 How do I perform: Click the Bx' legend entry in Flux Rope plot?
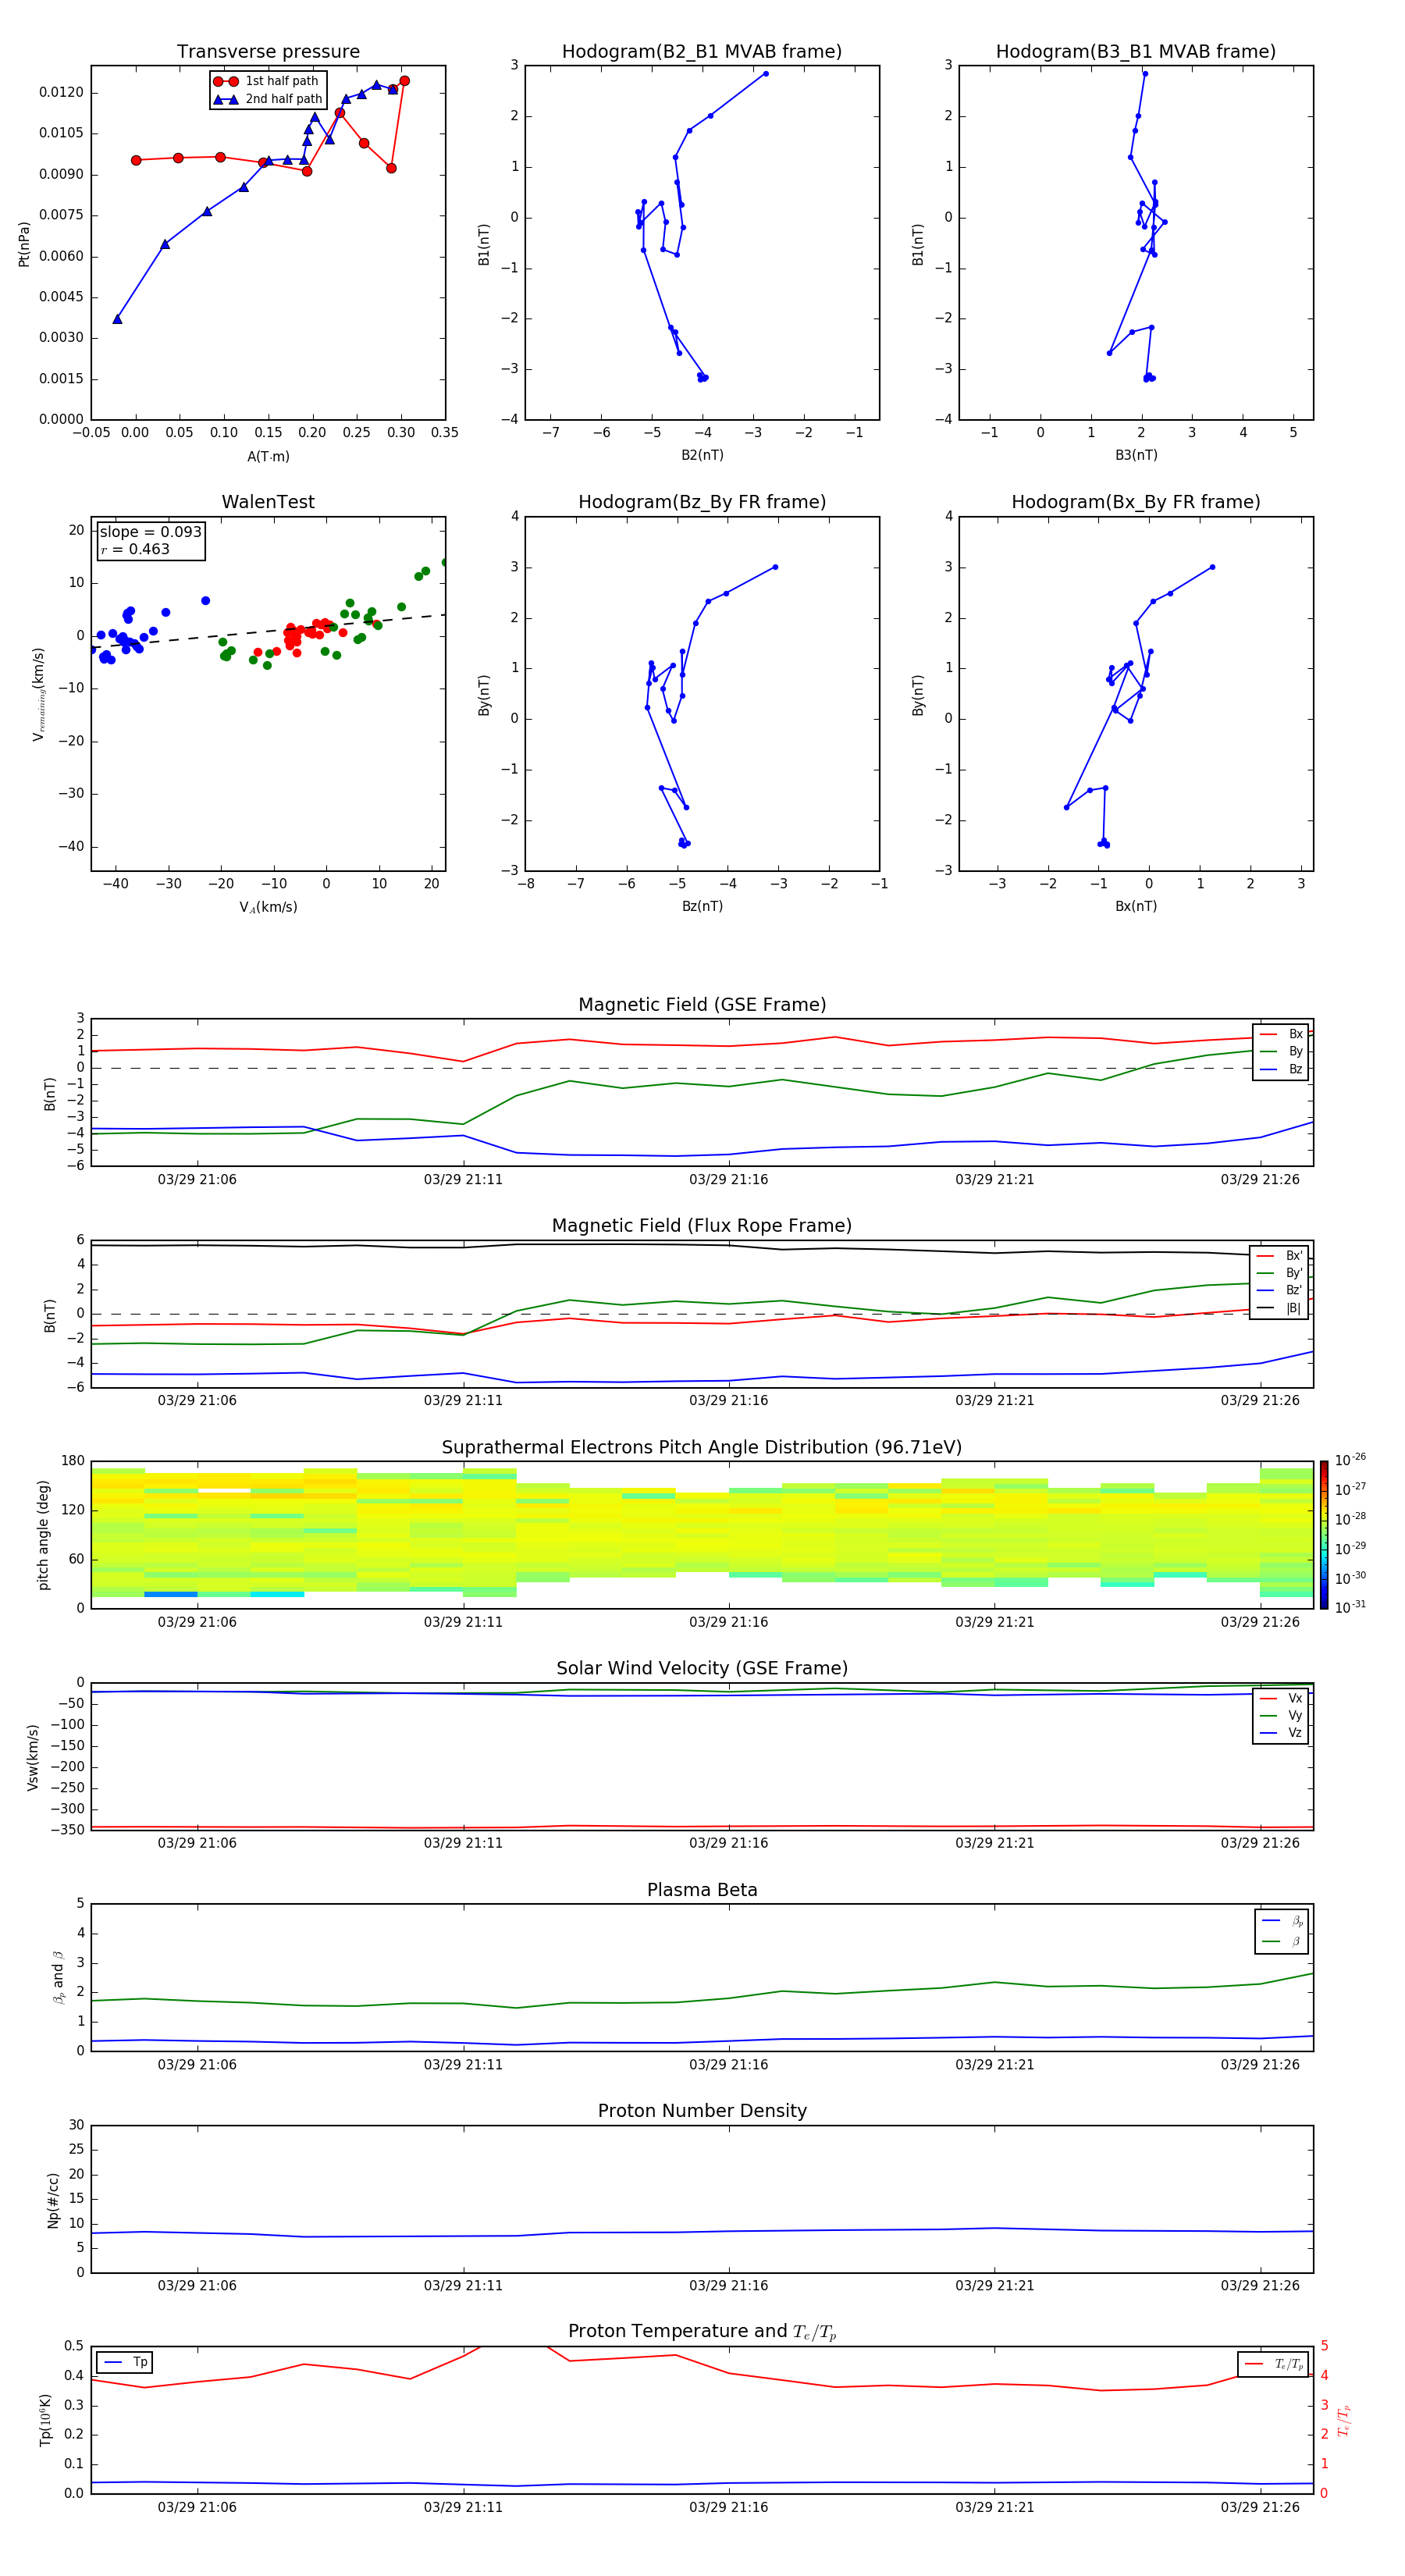pyautogui.click(x=1279, y=1256)
